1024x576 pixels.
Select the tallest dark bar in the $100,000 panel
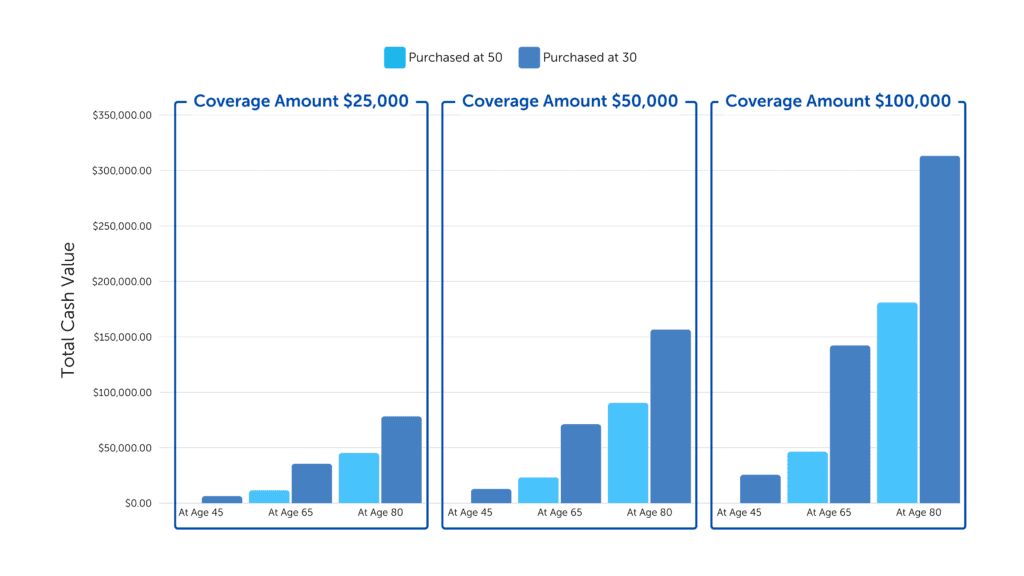click(x=939, y=329)
